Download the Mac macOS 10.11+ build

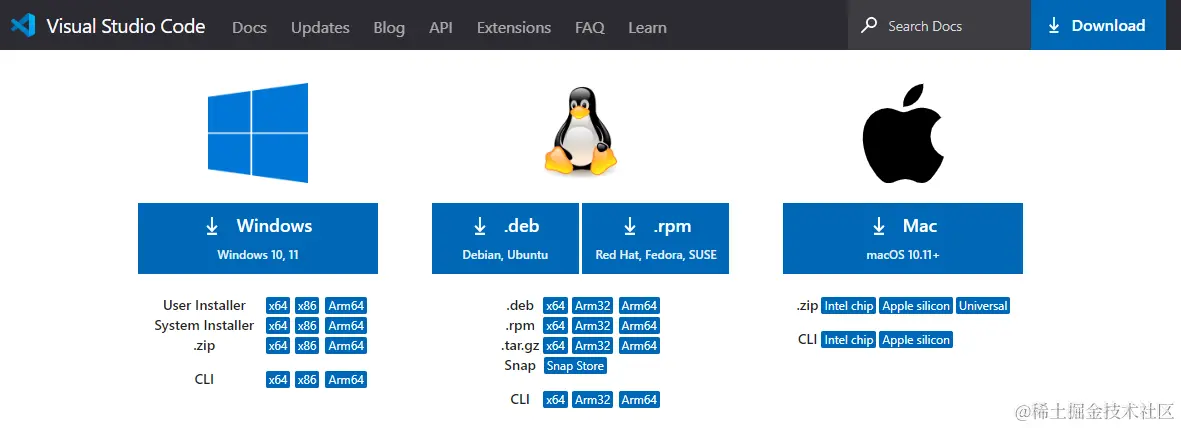903,238
